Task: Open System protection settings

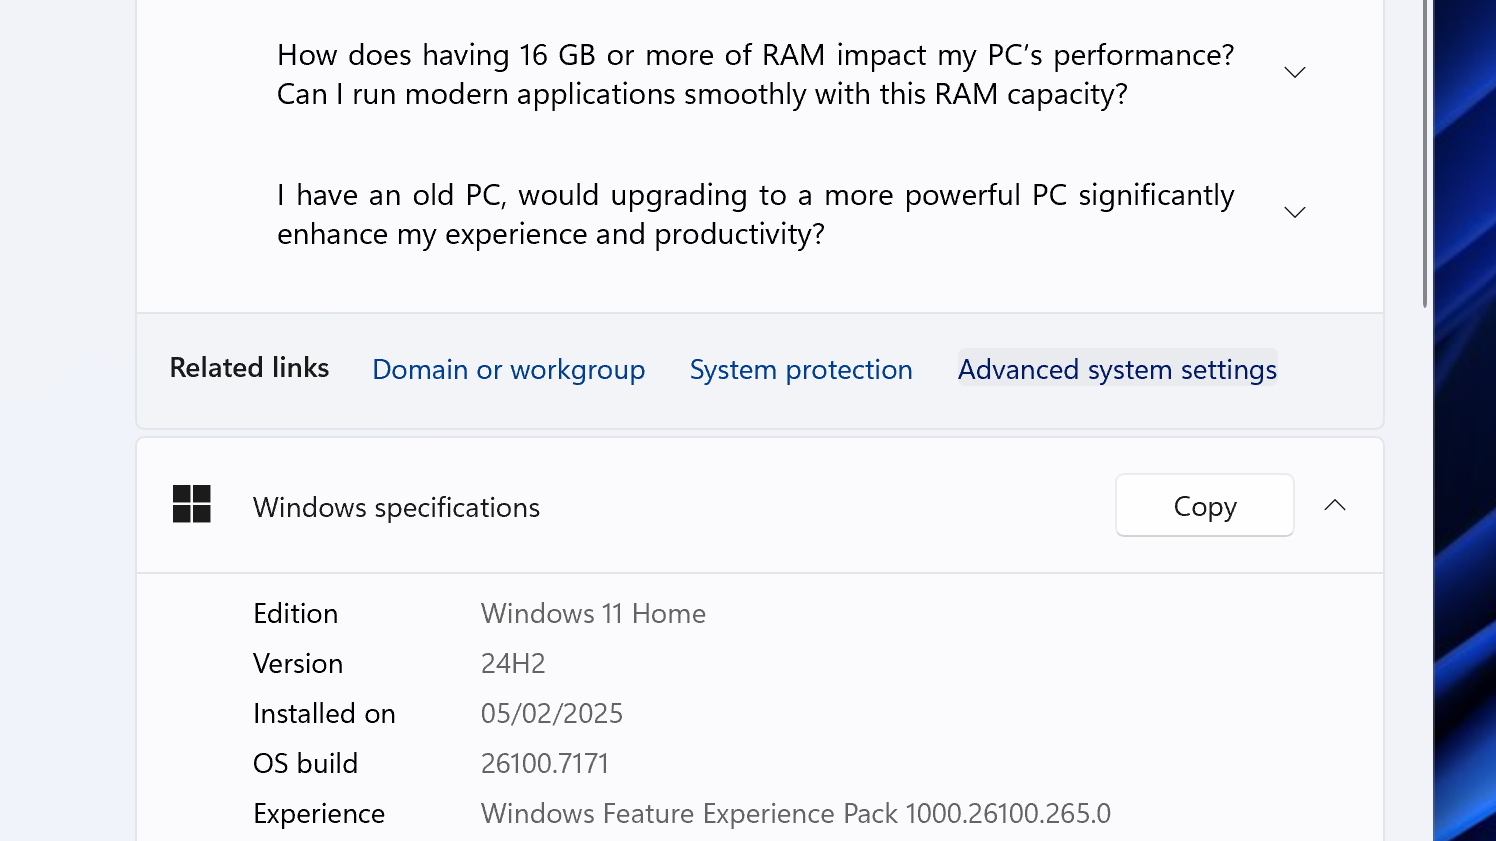Action: 800,369
